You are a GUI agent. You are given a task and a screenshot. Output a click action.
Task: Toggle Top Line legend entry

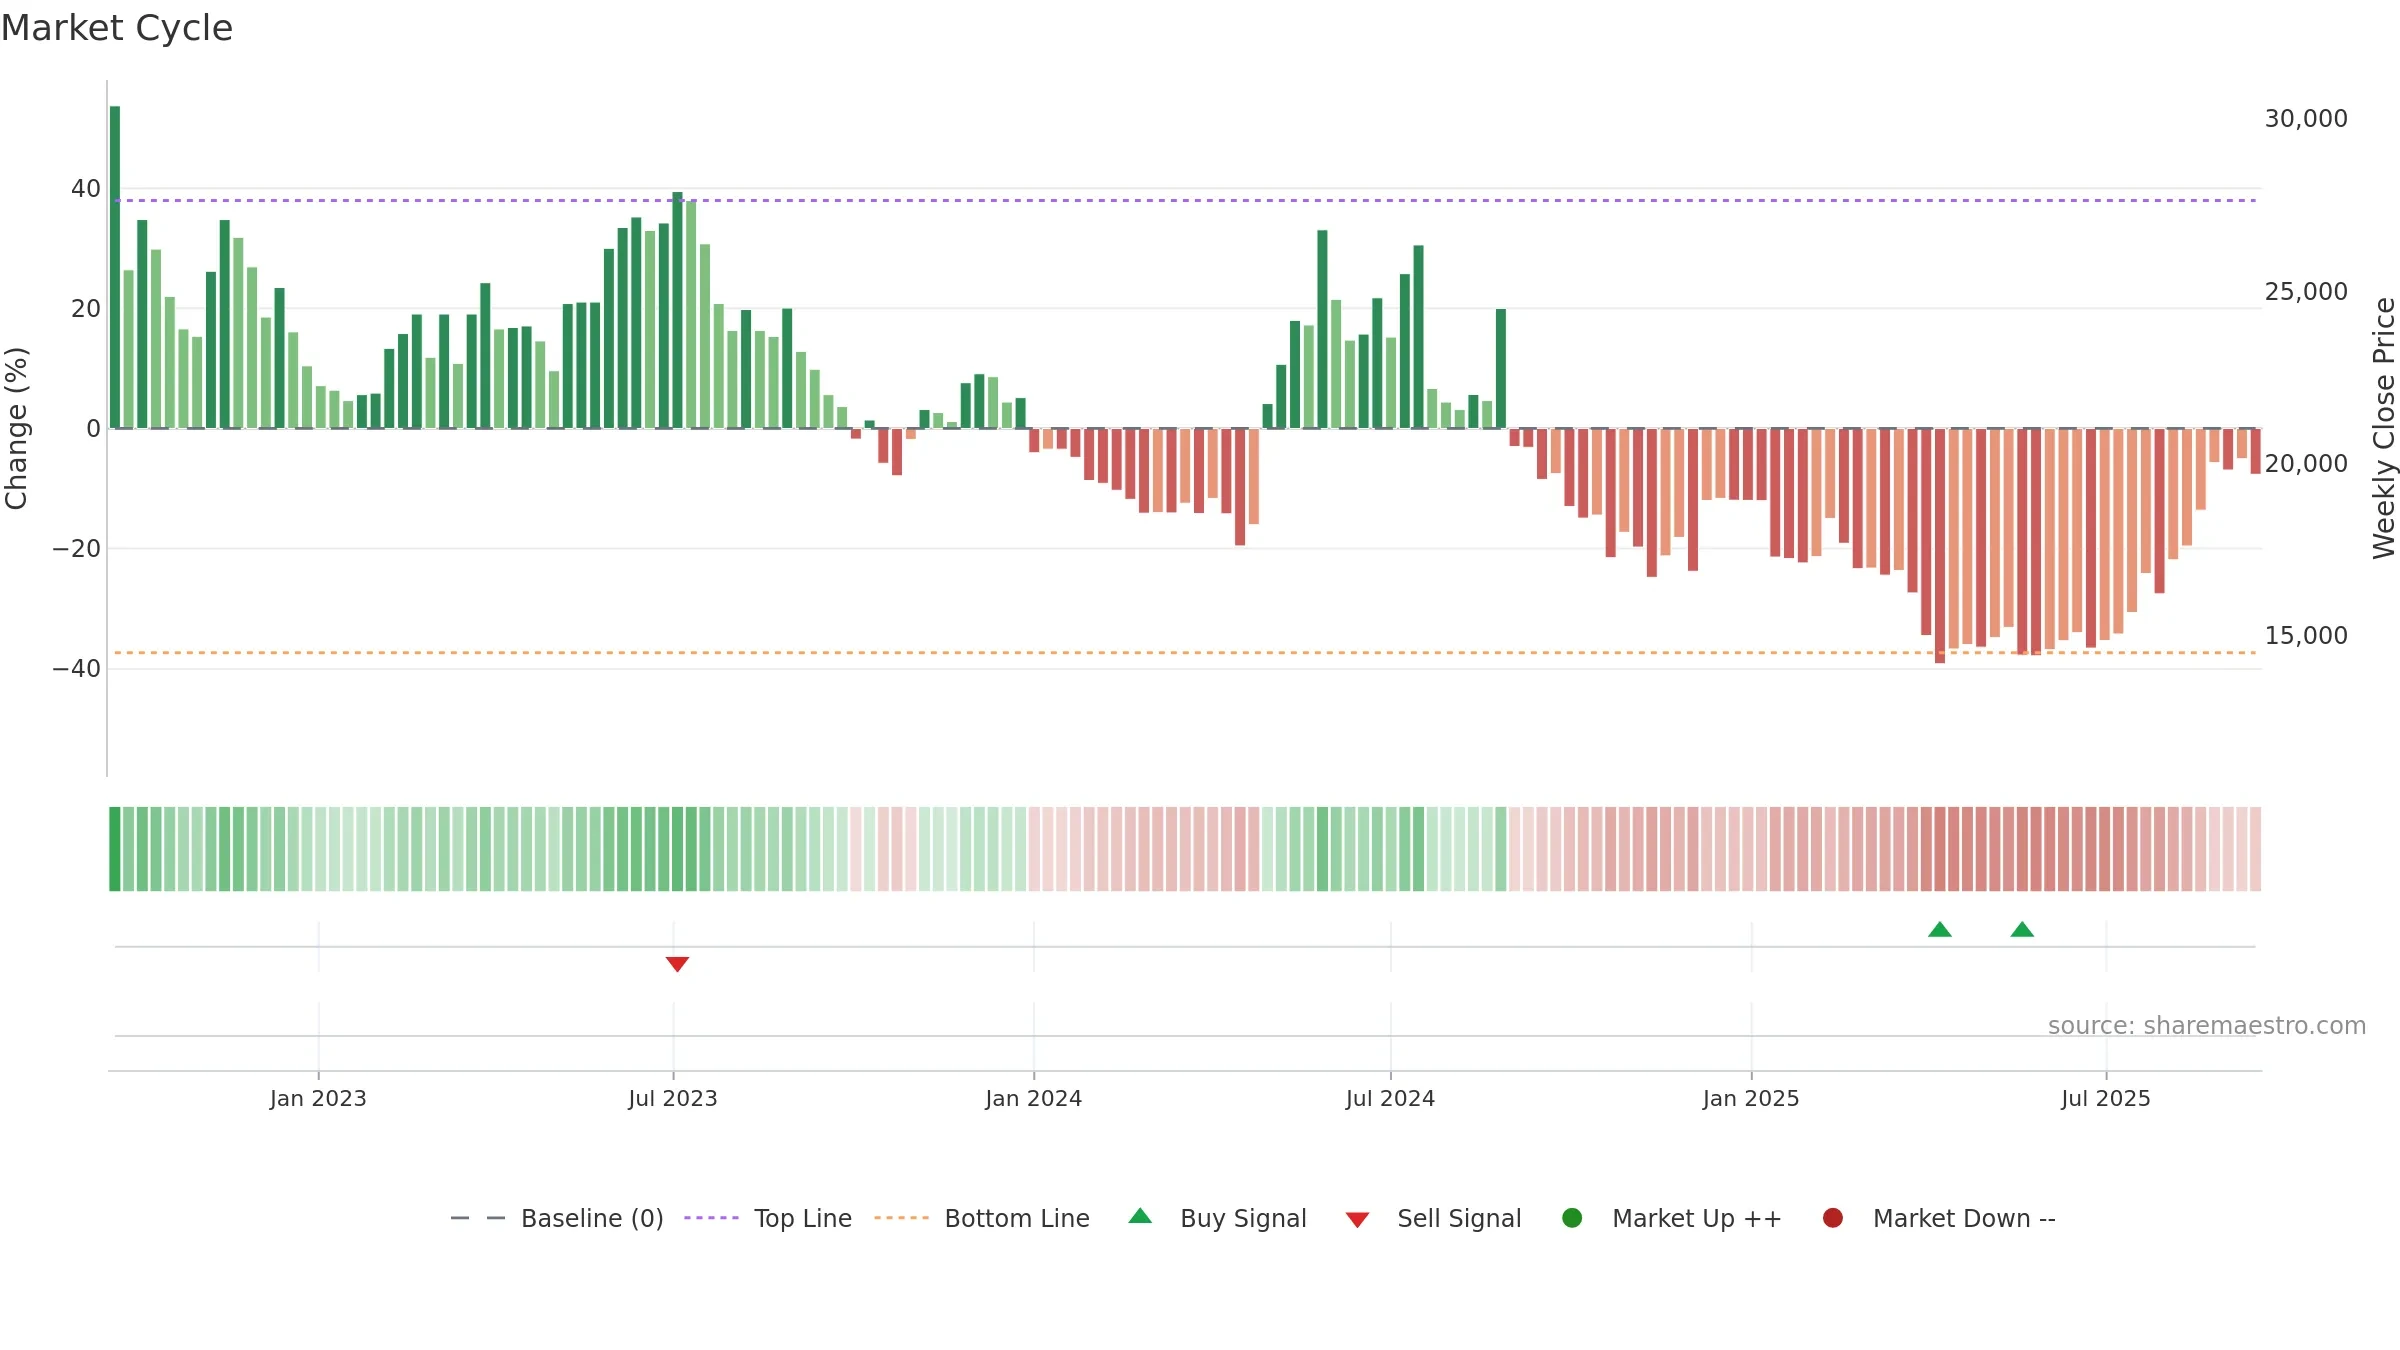coord(768,1218)
